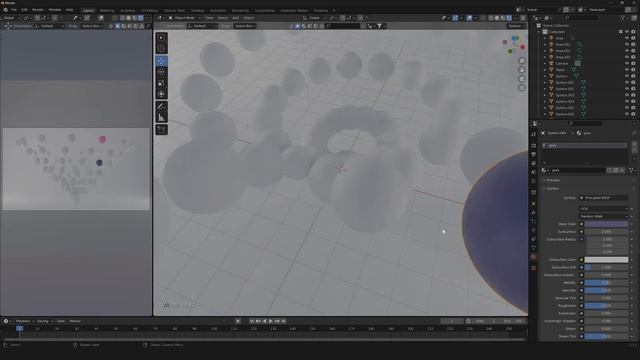This screenshot has width=640, height=360.
Task: Select the Annotate tool
Action: (162, 107)
